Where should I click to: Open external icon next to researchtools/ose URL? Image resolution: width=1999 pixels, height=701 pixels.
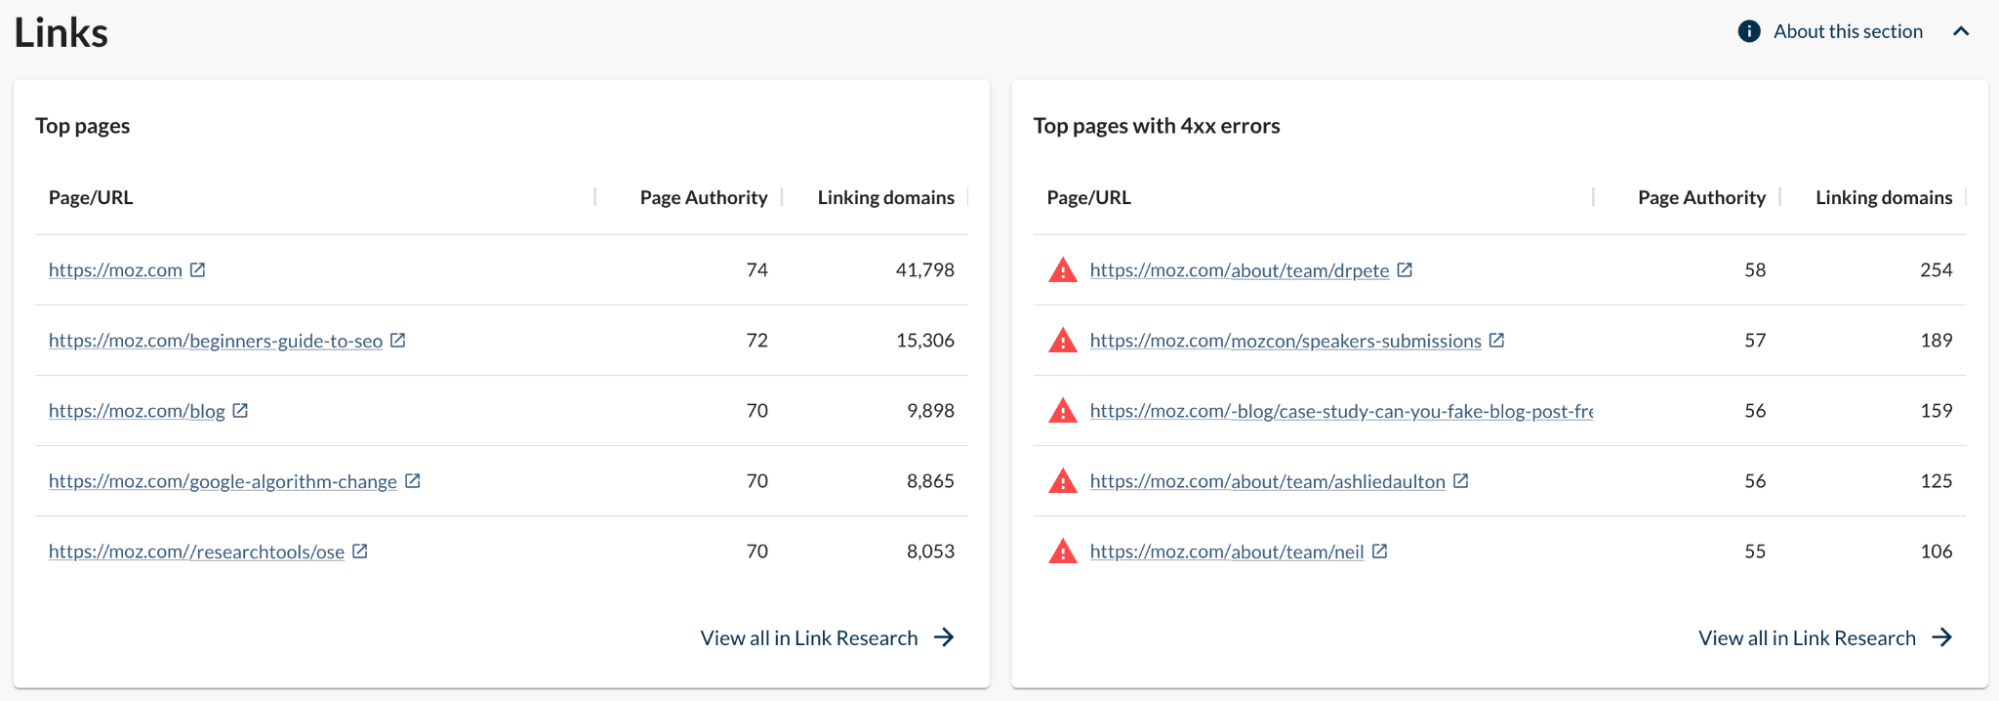click(360, 551)
